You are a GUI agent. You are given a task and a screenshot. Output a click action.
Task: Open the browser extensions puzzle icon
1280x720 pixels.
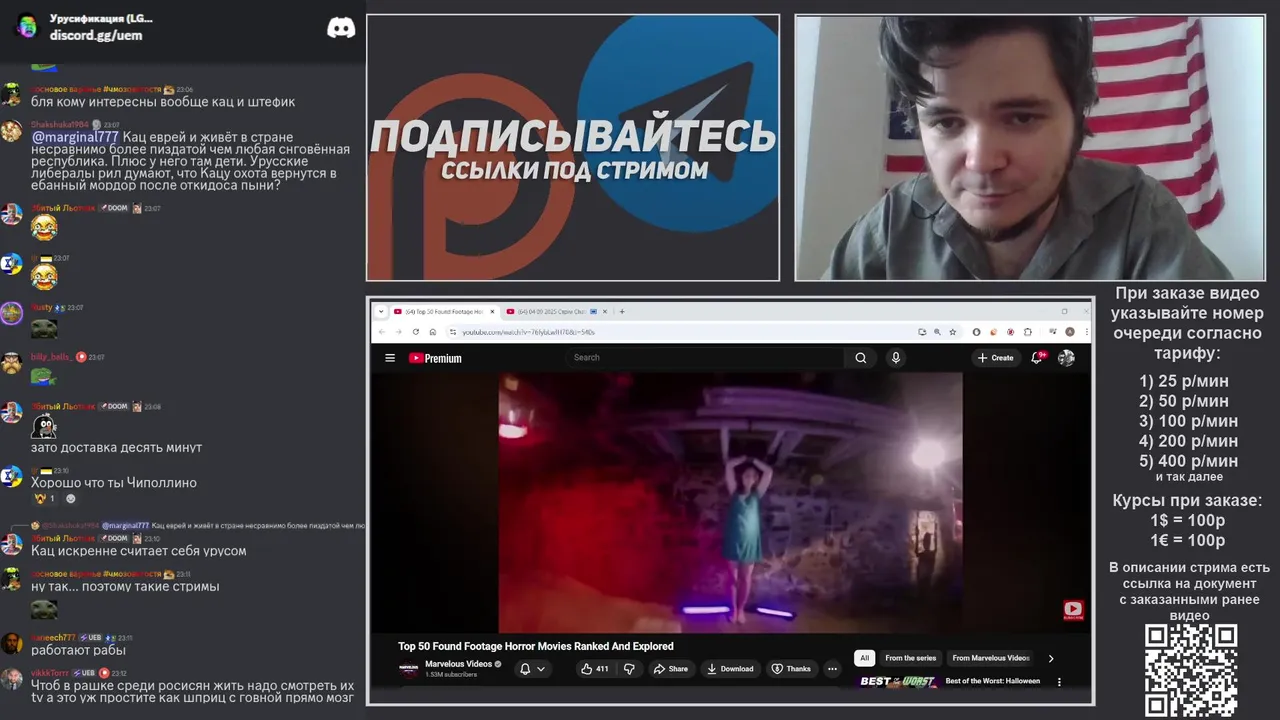point(1028,332)
